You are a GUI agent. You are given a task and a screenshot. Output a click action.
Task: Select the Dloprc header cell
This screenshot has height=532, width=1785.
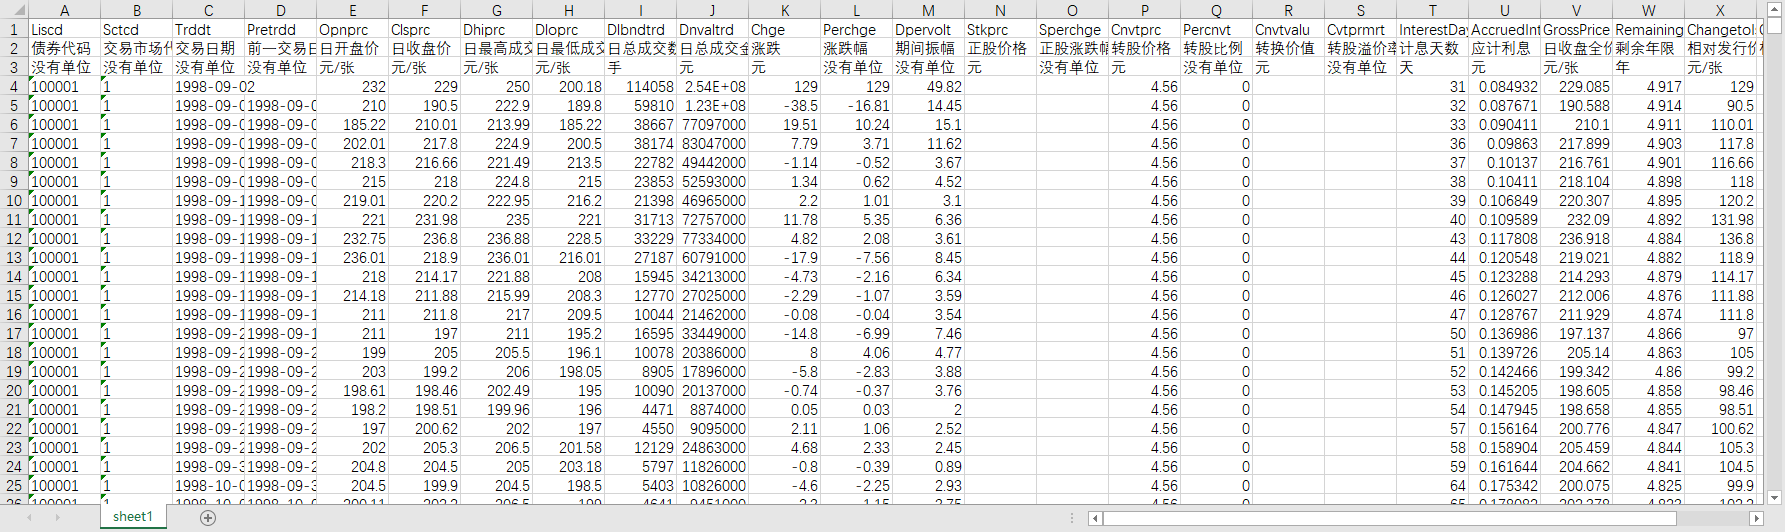(569, 30)
